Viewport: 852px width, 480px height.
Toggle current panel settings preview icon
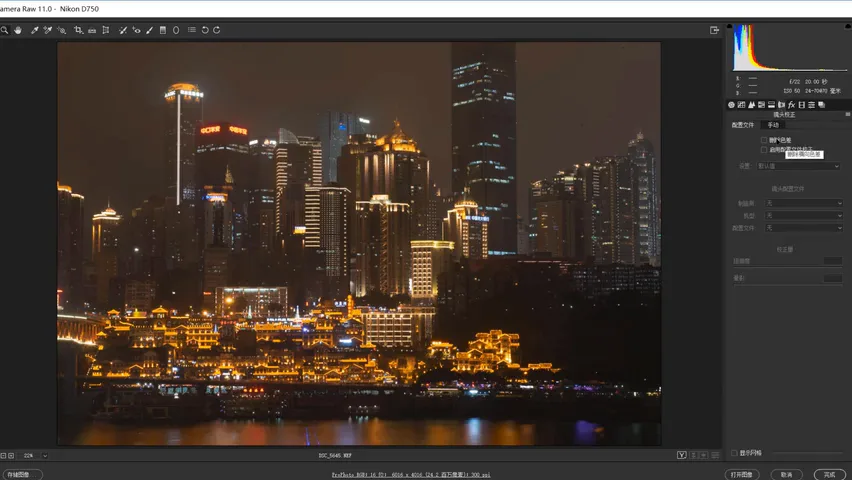click(x=716, y=455)
